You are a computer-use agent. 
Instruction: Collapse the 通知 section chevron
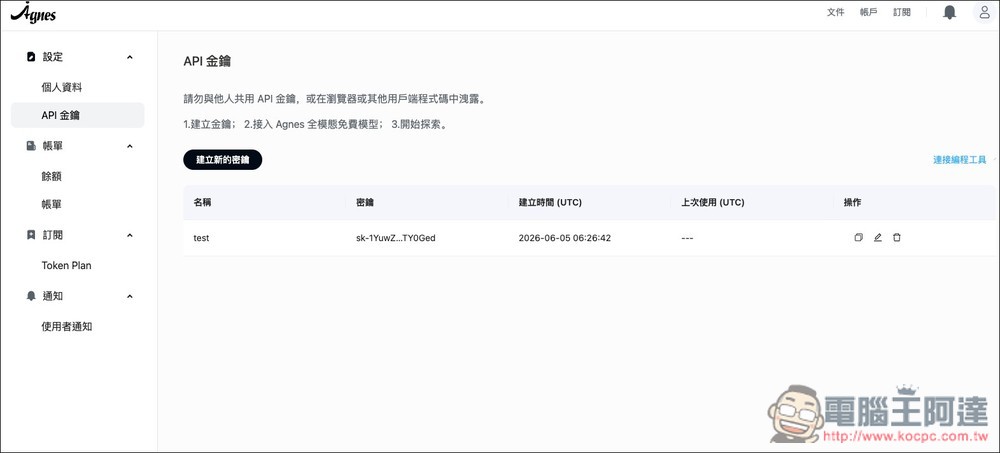click(x=129, y=297)
